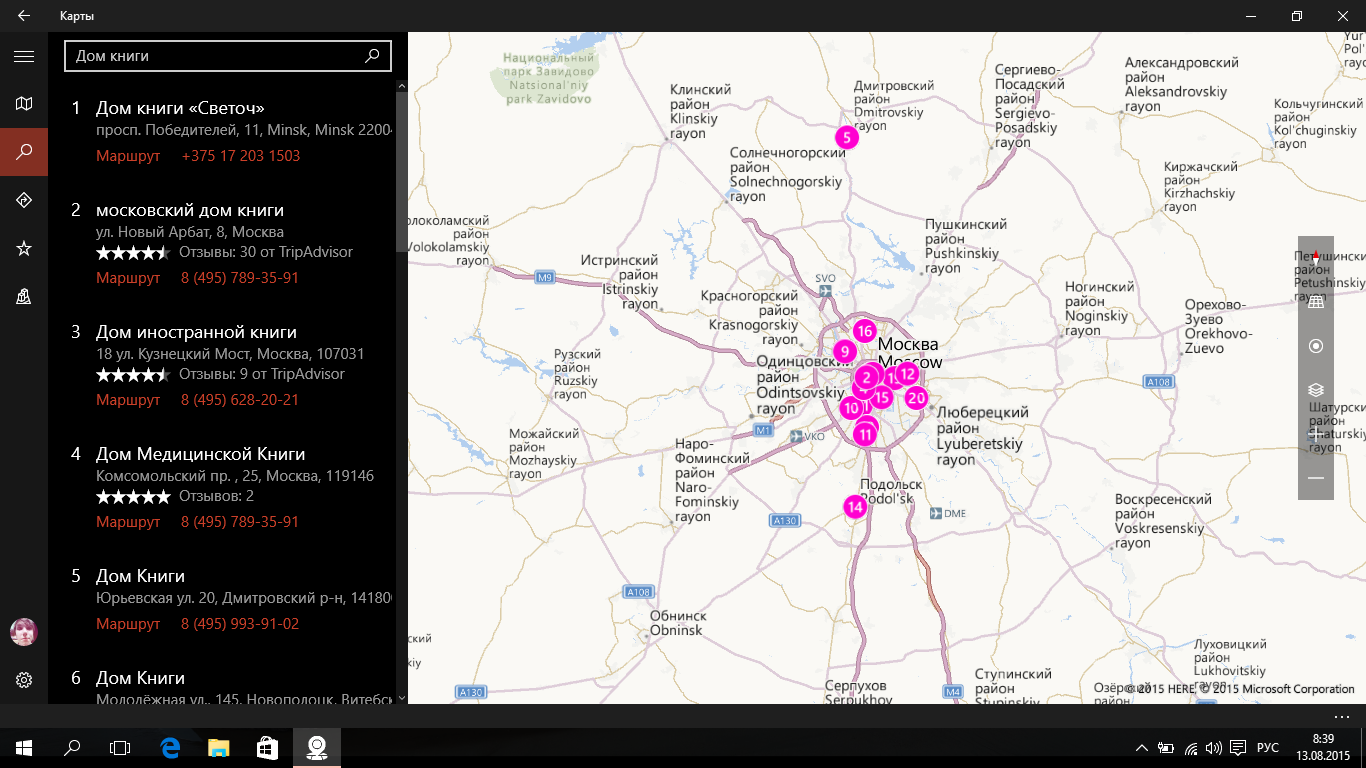
Task: Open the Wi-Fi network tray icon
Action: [x=1190, y=748]
